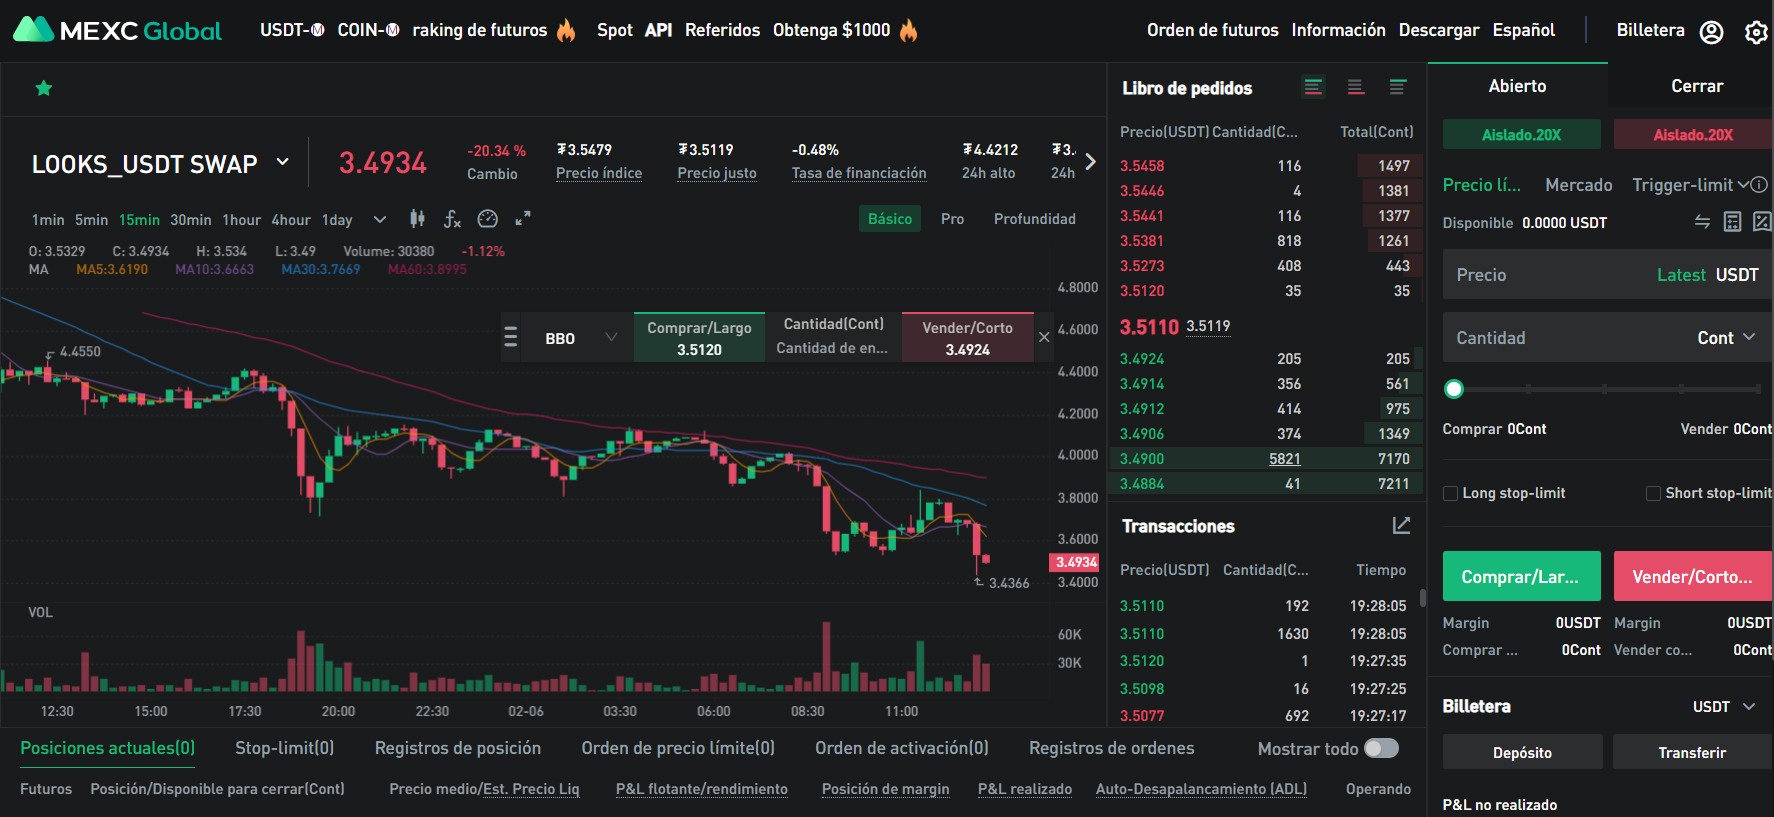Click the MEXC Global logo
The width and height of the screenshot is (1774, 817).
[117, 30]
